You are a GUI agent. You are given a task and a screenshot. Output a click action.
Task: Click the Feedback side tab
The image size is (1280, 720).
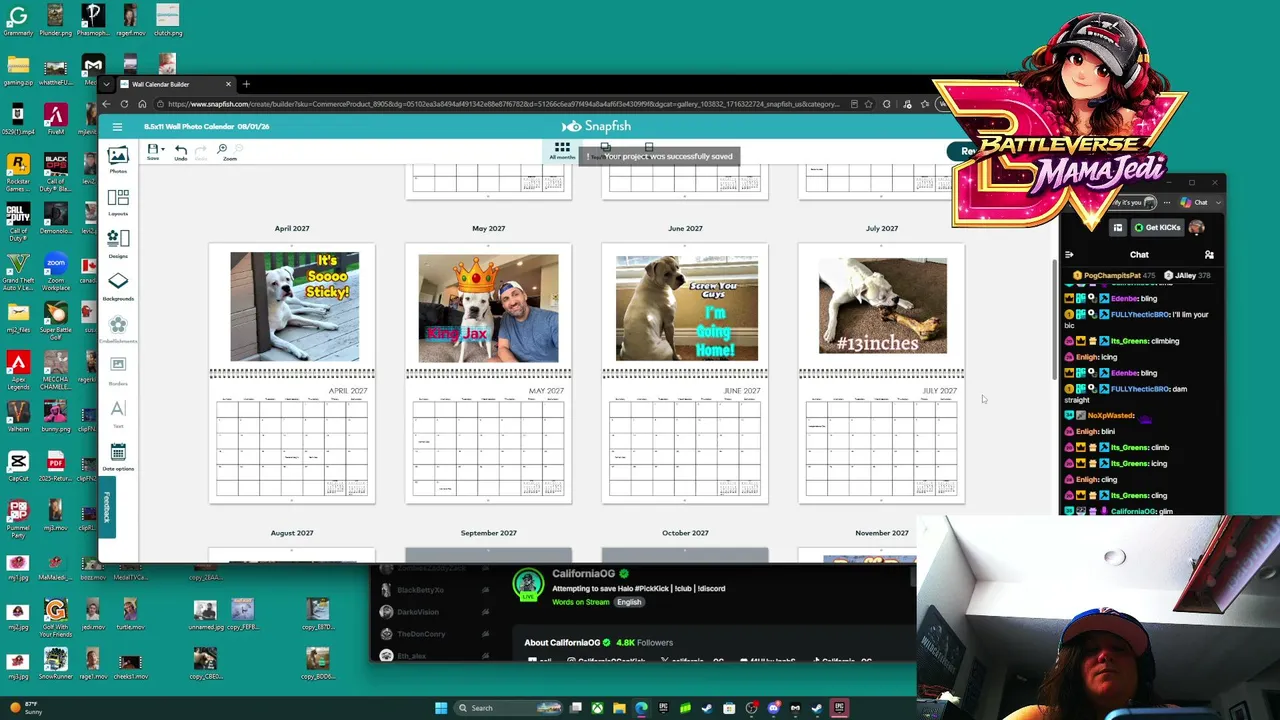(106, 507)
